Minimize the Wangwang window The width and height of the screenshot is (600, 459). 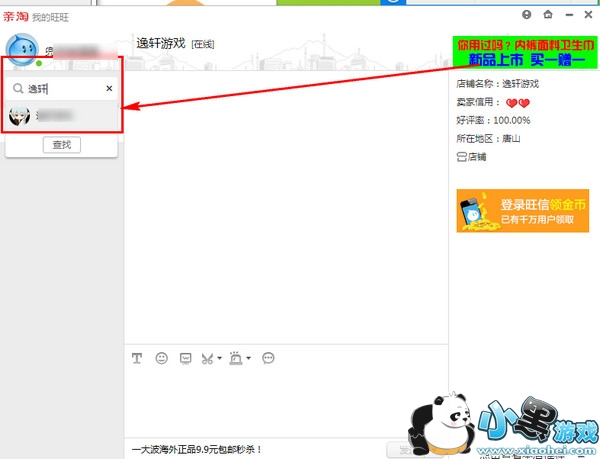coord(569,15)
